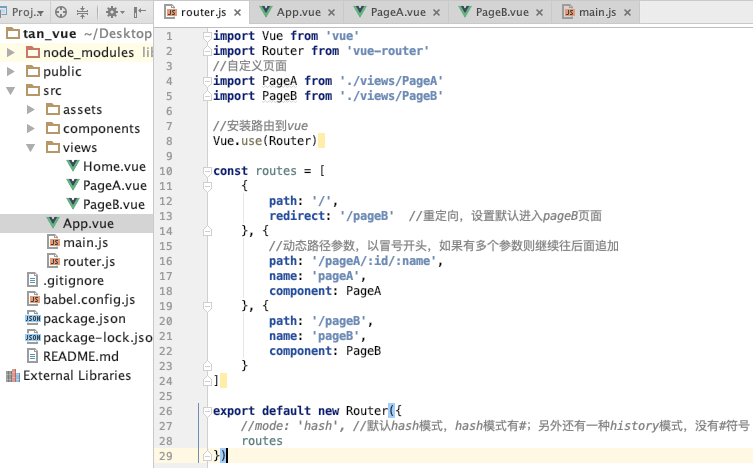
Task: Click the '/pageA/:id/:name' path string
Action: pos(374,261)
